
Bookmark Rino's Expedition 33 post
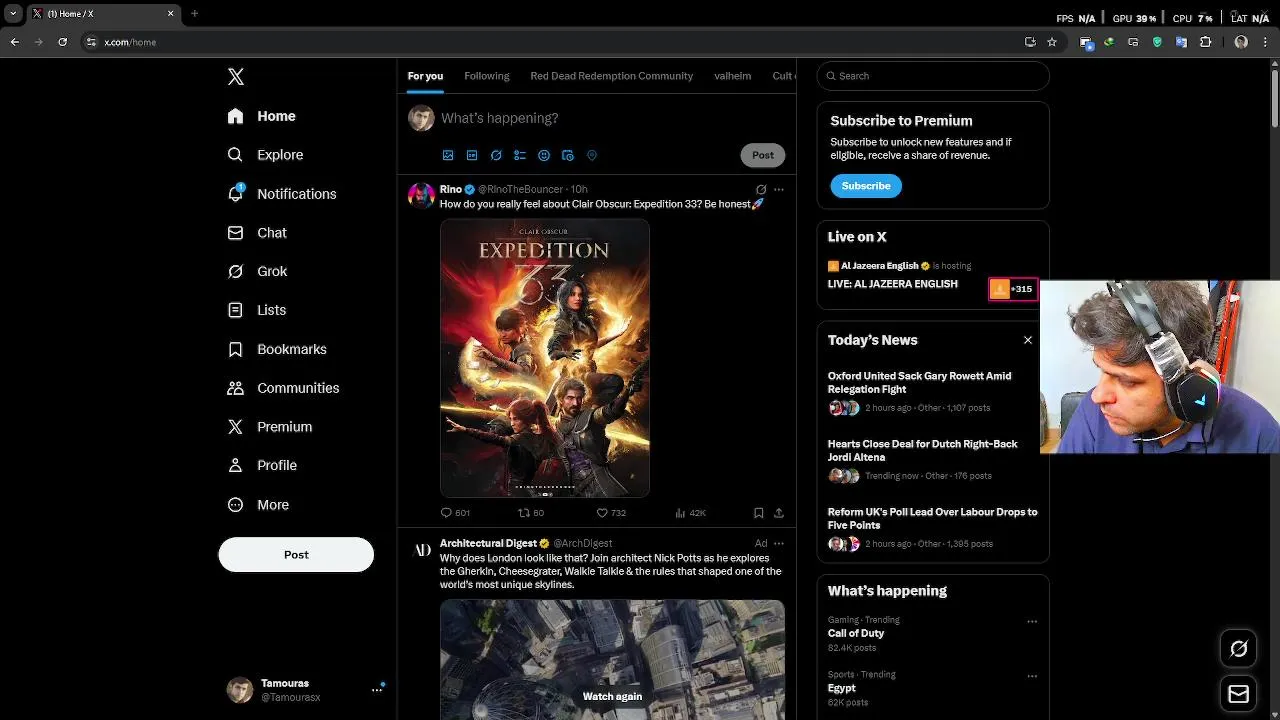click(x=759, y=513)
